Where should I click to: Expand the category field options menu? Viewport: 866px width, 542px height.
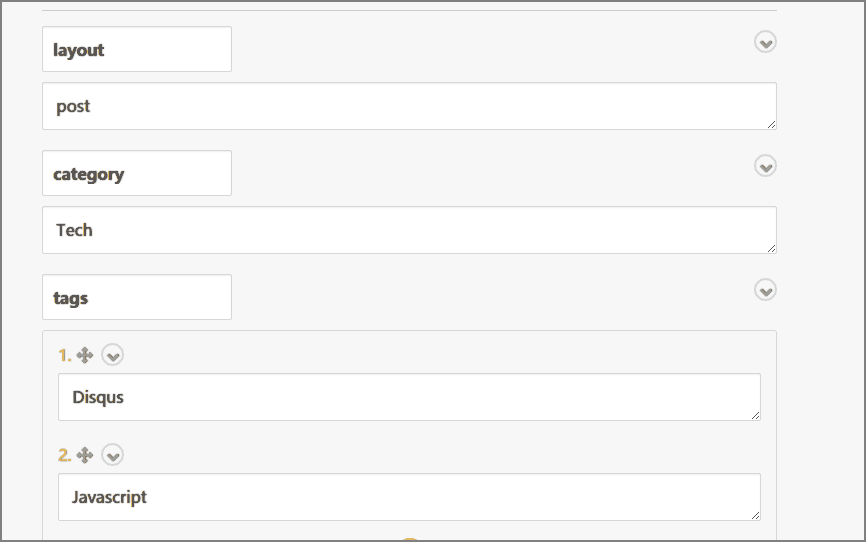pos(765,166)
